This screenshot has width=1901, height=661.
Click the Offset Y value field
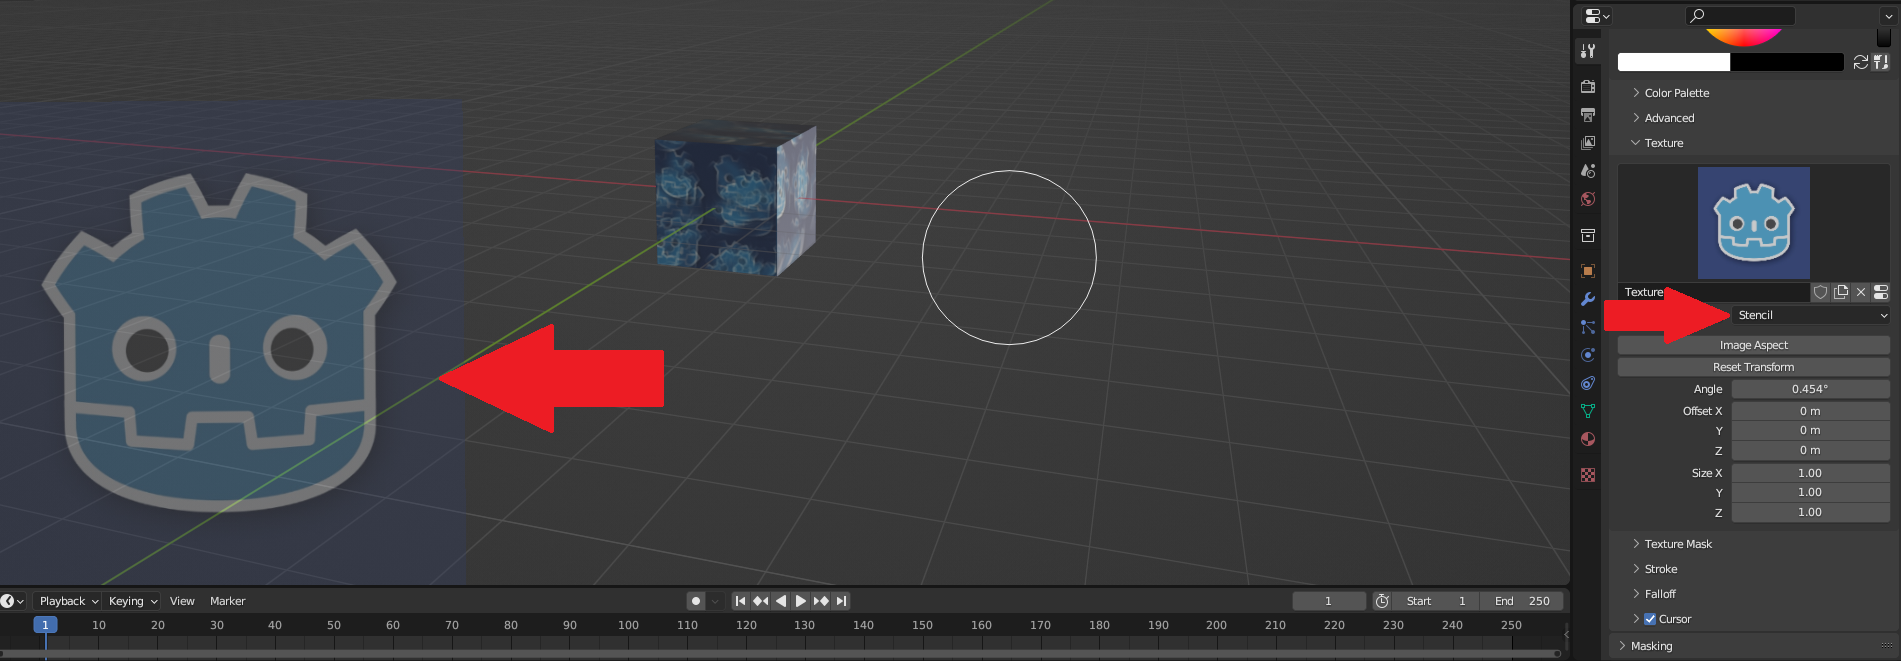(1811, 431)
